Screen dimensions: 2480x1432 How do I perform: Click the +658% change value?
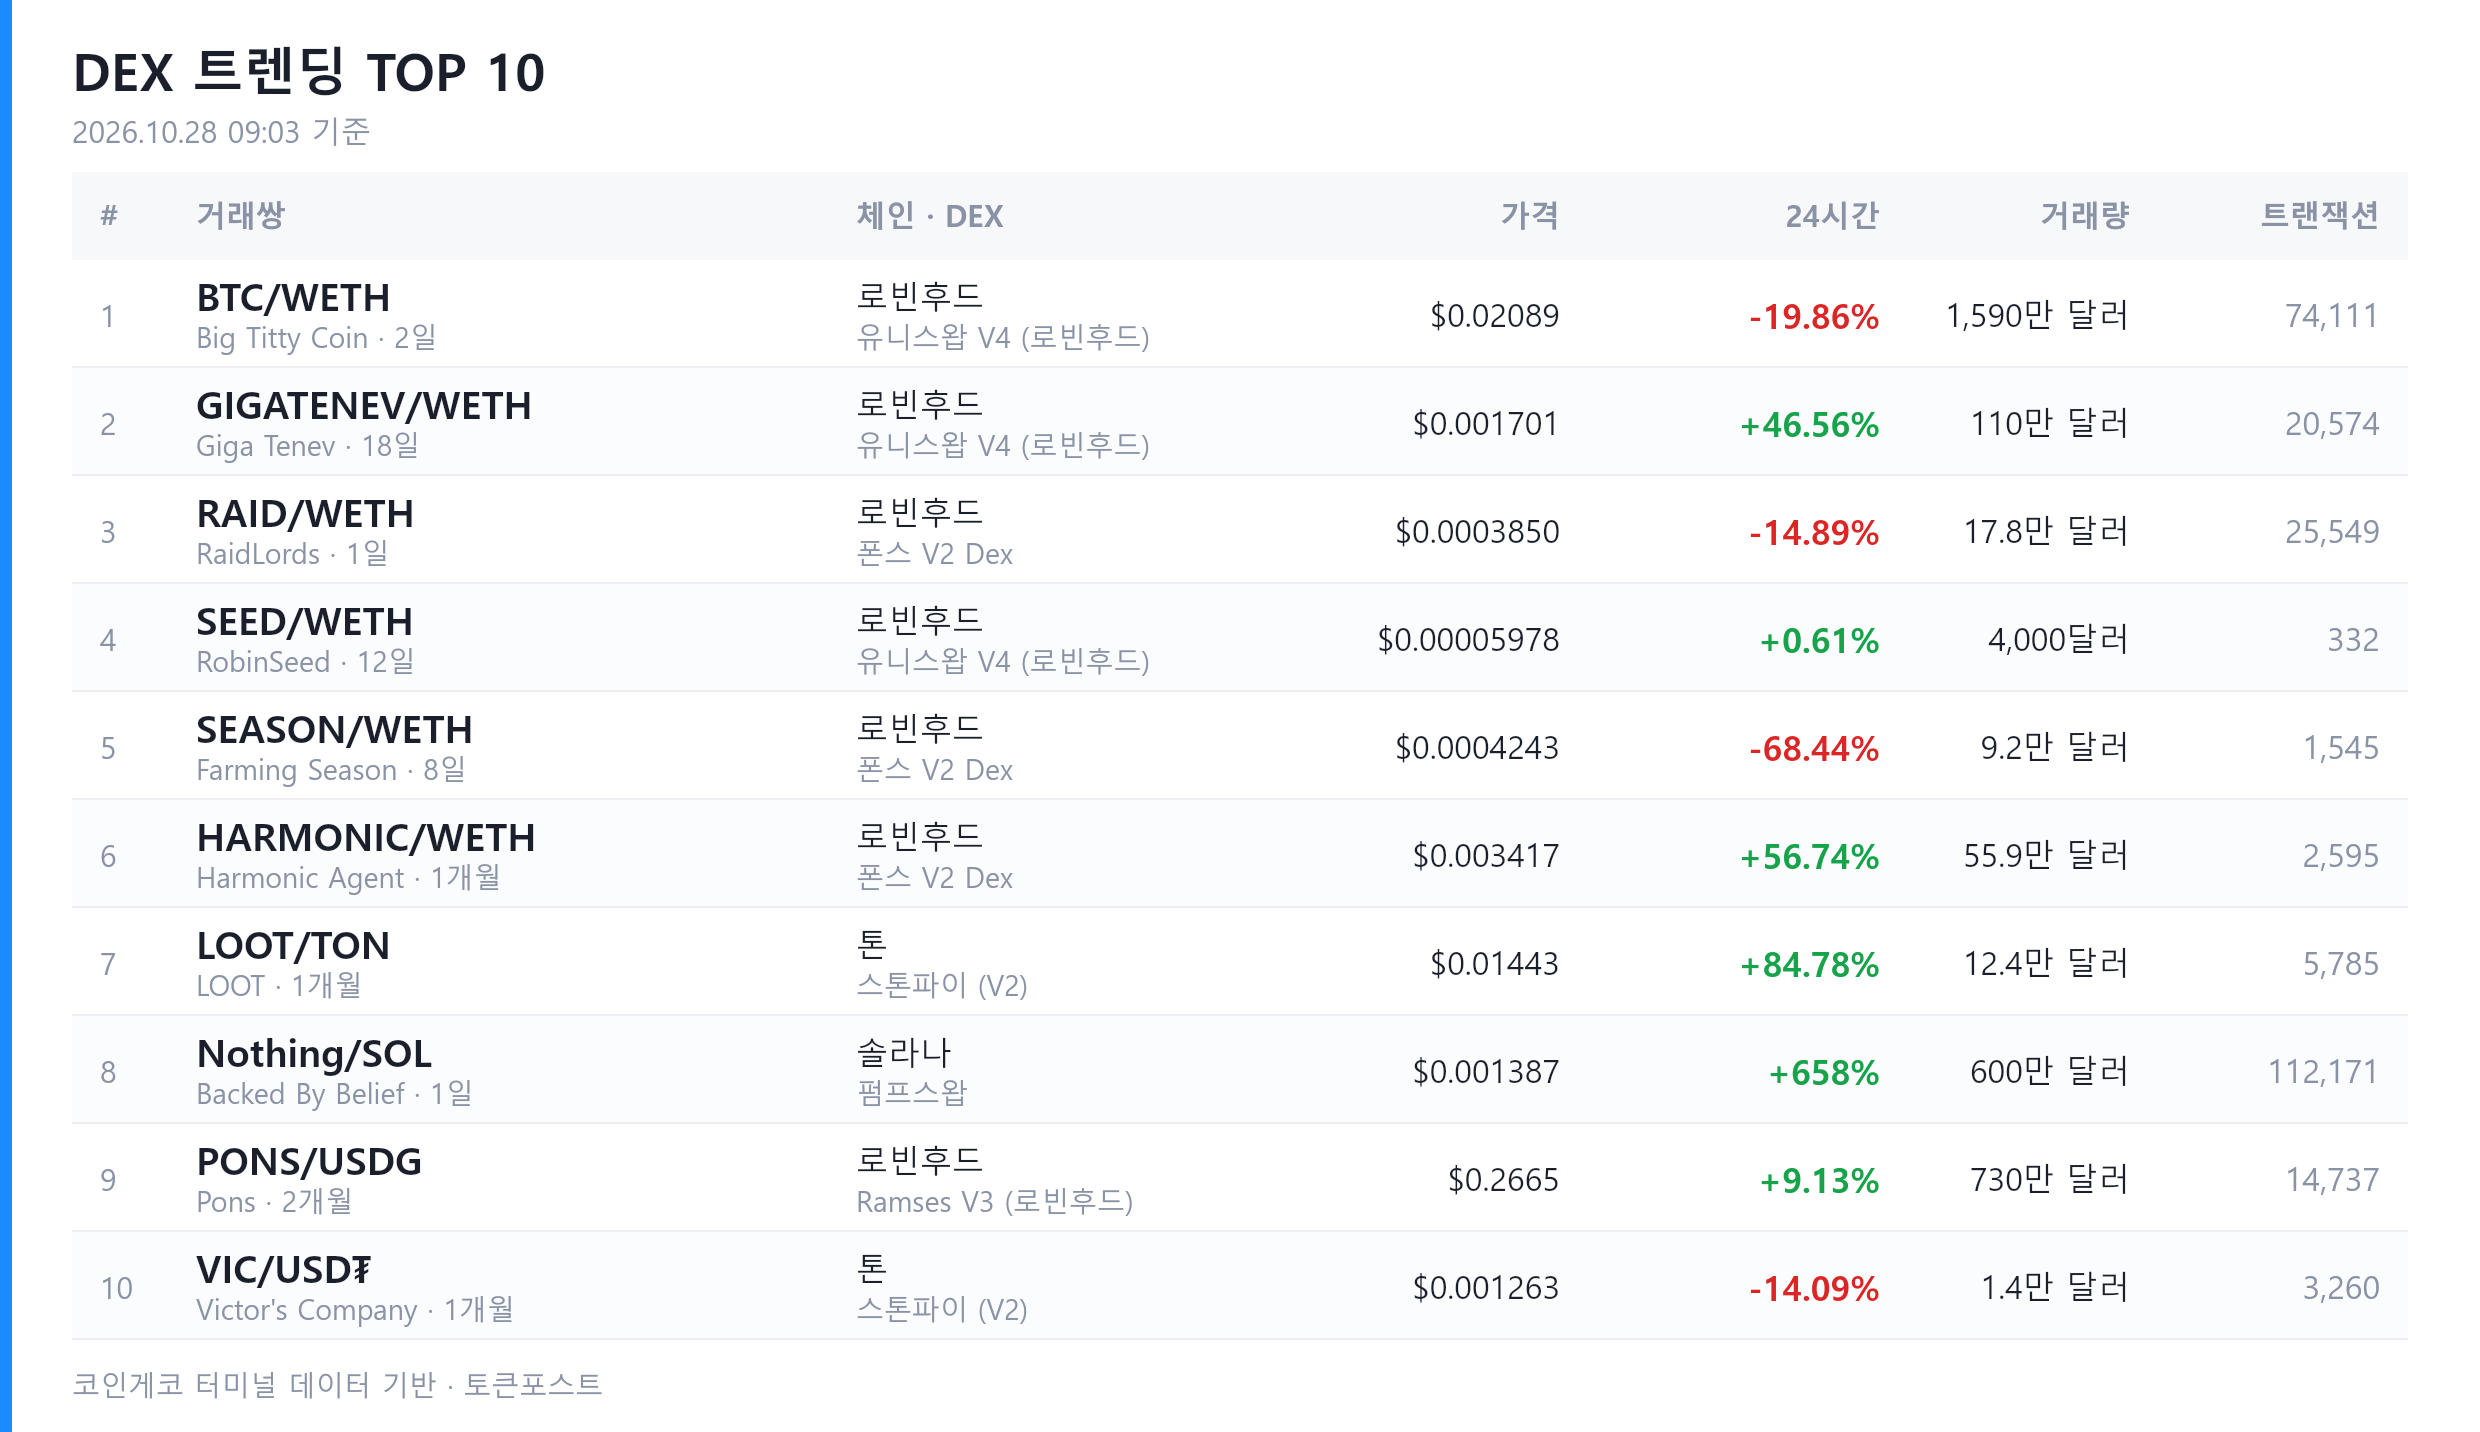coord(1824,1073)
